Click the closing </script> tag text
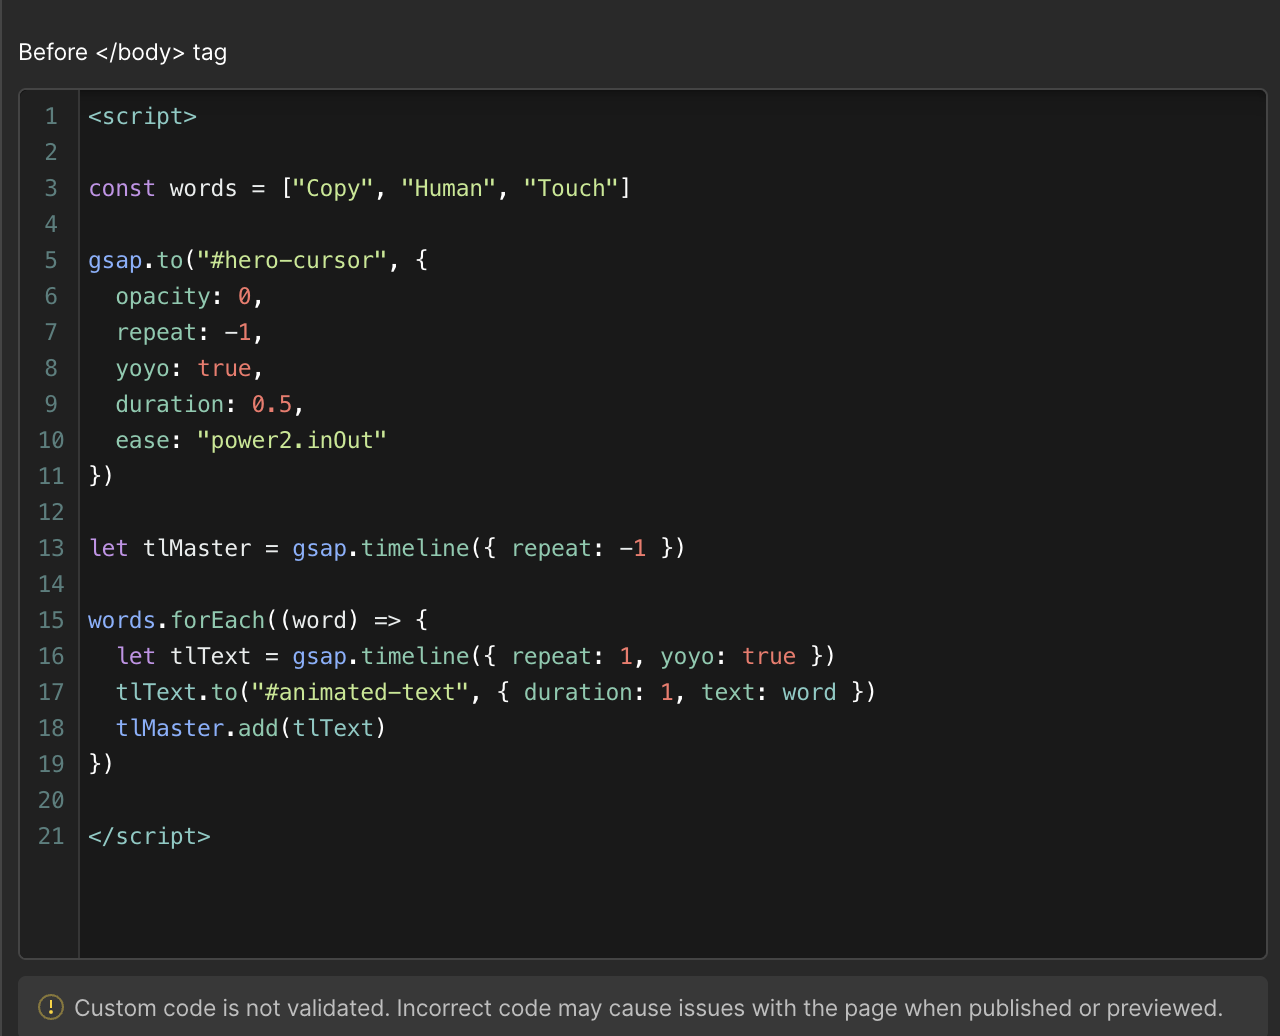 pos(150,836)
